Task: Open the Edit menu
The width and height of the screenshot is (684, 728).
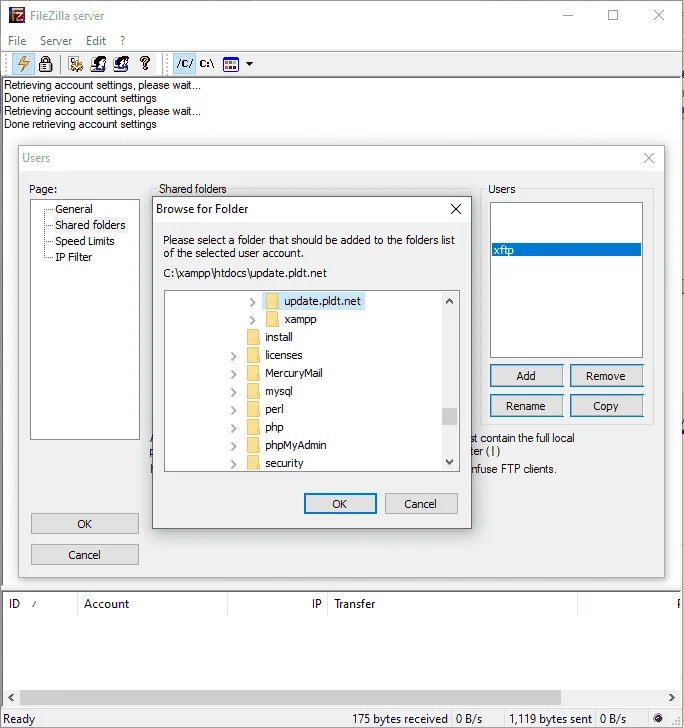Action: (96, 41)
